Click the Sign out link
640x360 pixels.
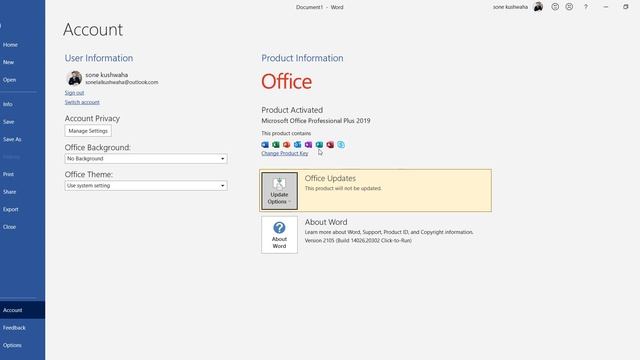click(74, 93)
